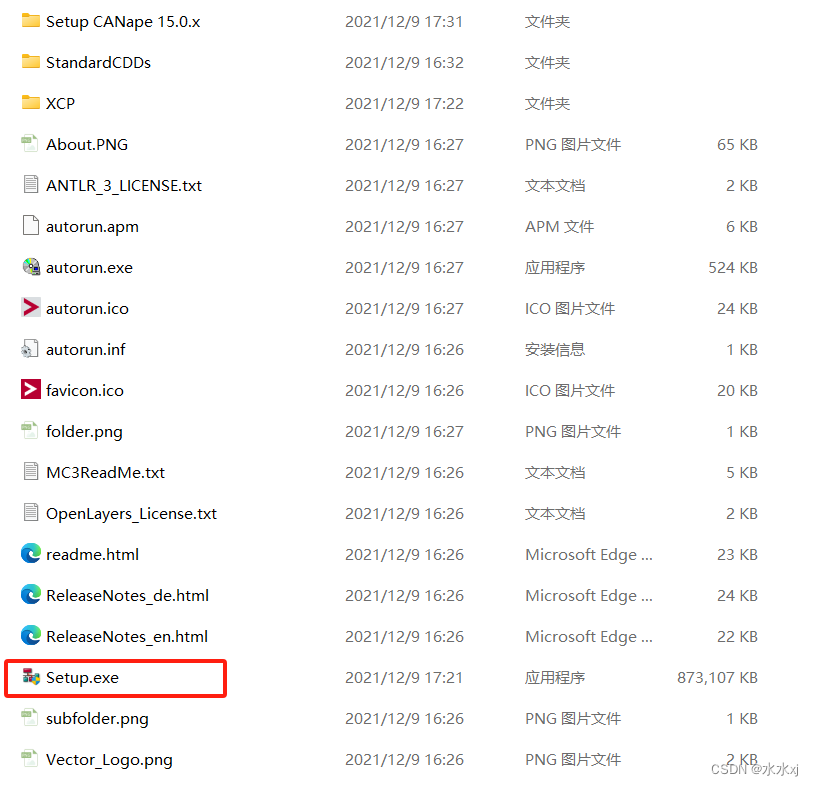Screen dimensions: 814x786
Task: Select the file name readme.html
Action: pyautogui.click(x=92, y=554)
